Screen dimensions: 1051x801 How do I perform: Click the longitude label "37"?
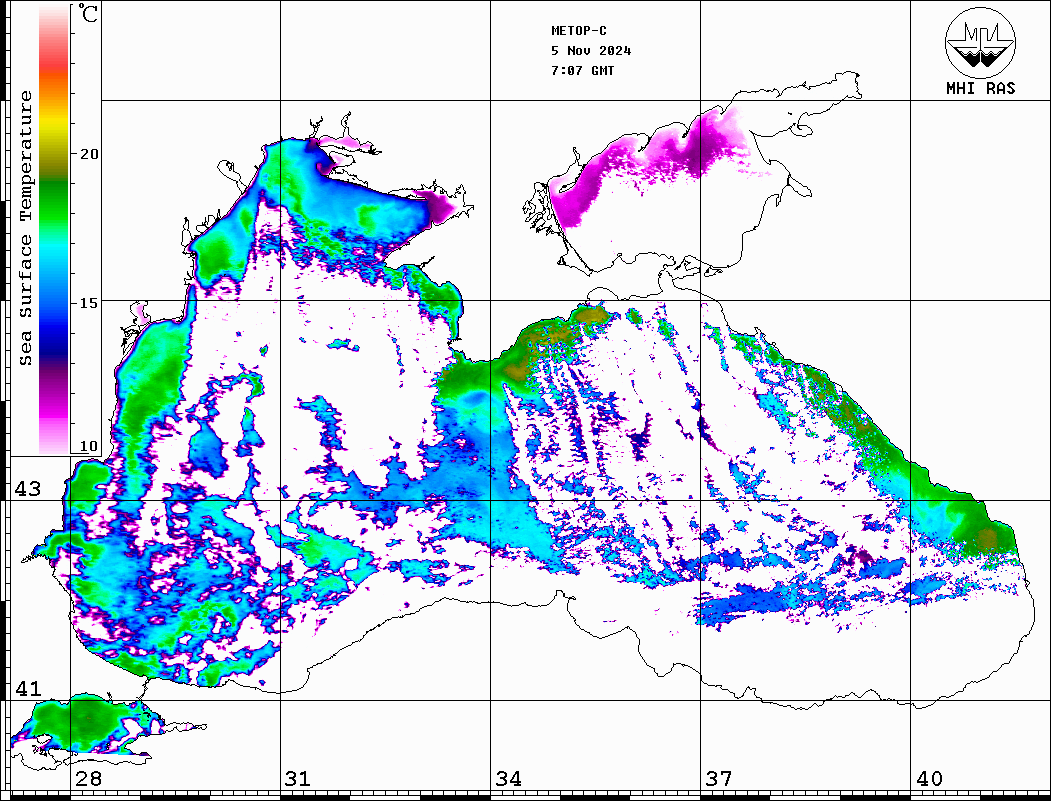tap(719, 778)
